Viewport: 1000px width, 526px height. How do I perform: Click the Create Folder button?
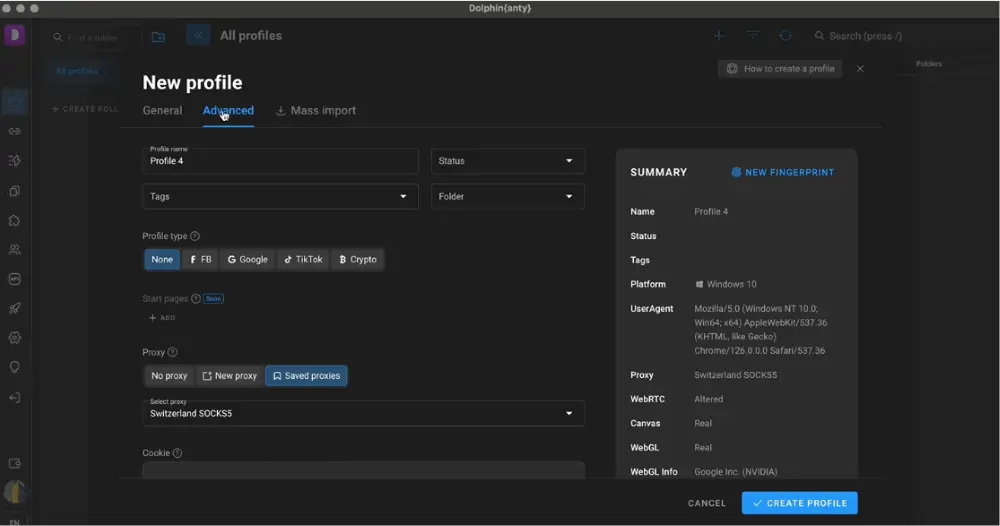point(85,109)
